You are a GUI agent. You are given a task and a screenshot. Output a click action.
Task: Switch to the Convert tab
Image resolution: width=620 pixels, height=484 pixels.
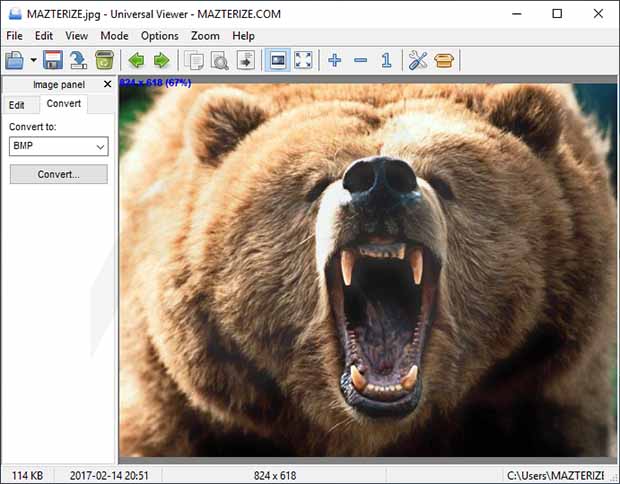(64, 104)
